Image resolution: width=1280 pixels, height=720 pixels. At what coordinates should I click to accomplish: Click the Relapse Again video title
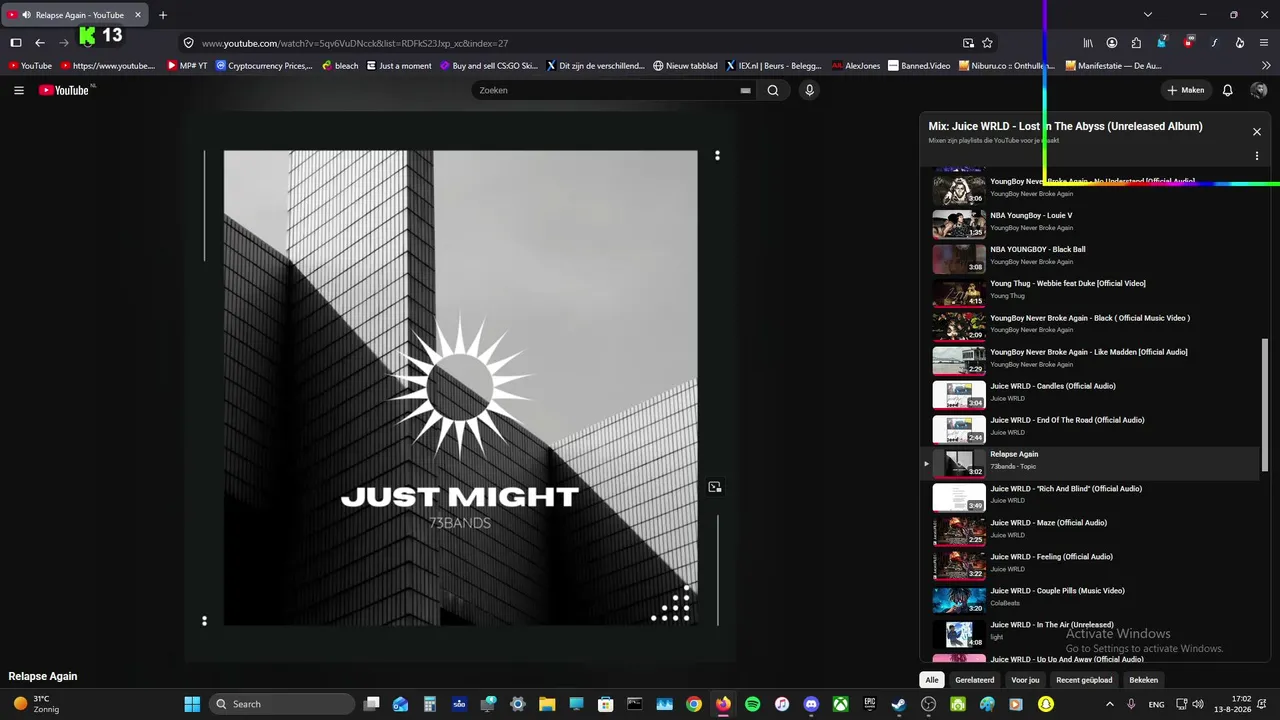coord(43,676)
